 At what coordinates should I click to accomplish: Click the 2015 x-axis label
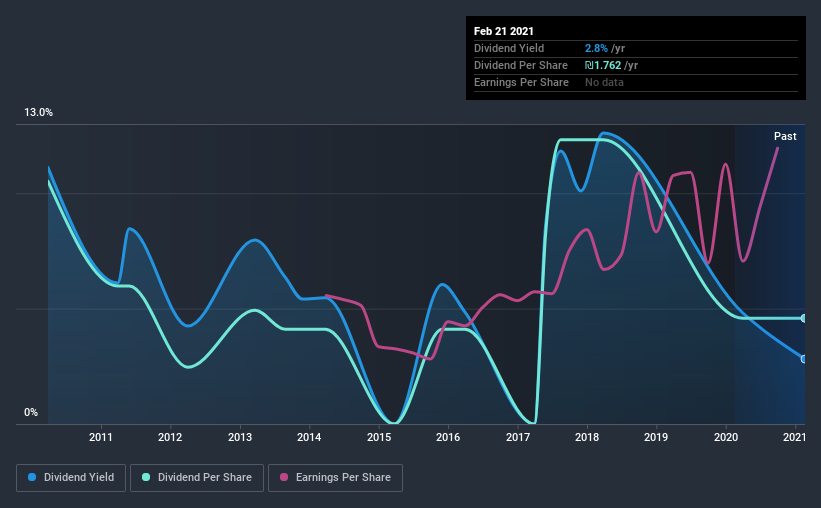tap(379, 437)
